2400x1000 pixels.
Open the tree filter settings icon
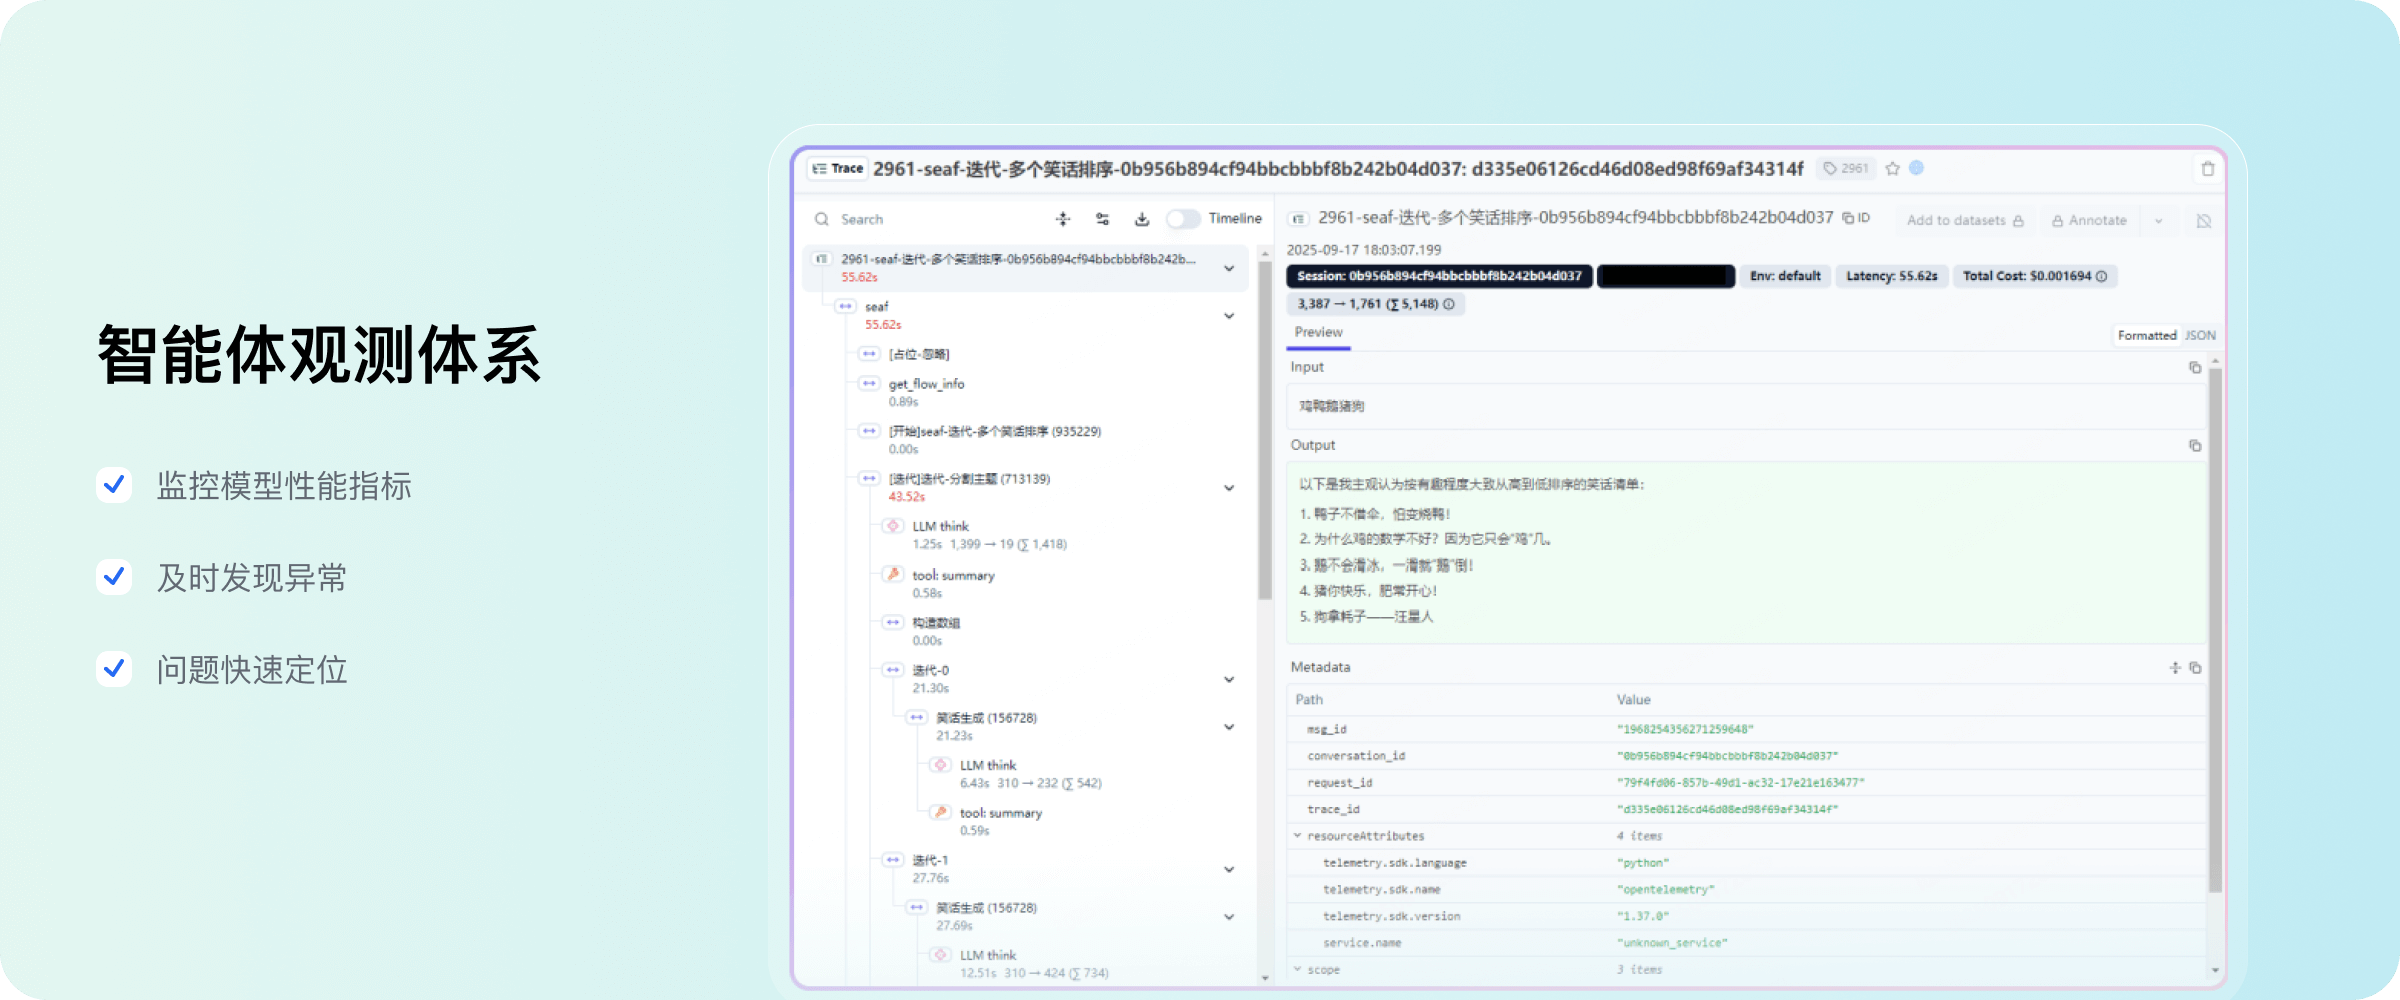pyautogui.click(x=1102, y=219)
